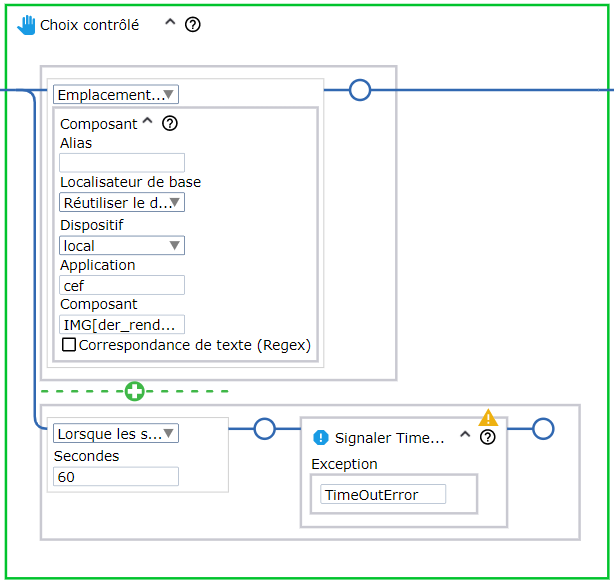Image resolution: width=614 pixels, height=583 pixels.
Task: Click the Choix contrôlé hand icon
Action: 27,24
